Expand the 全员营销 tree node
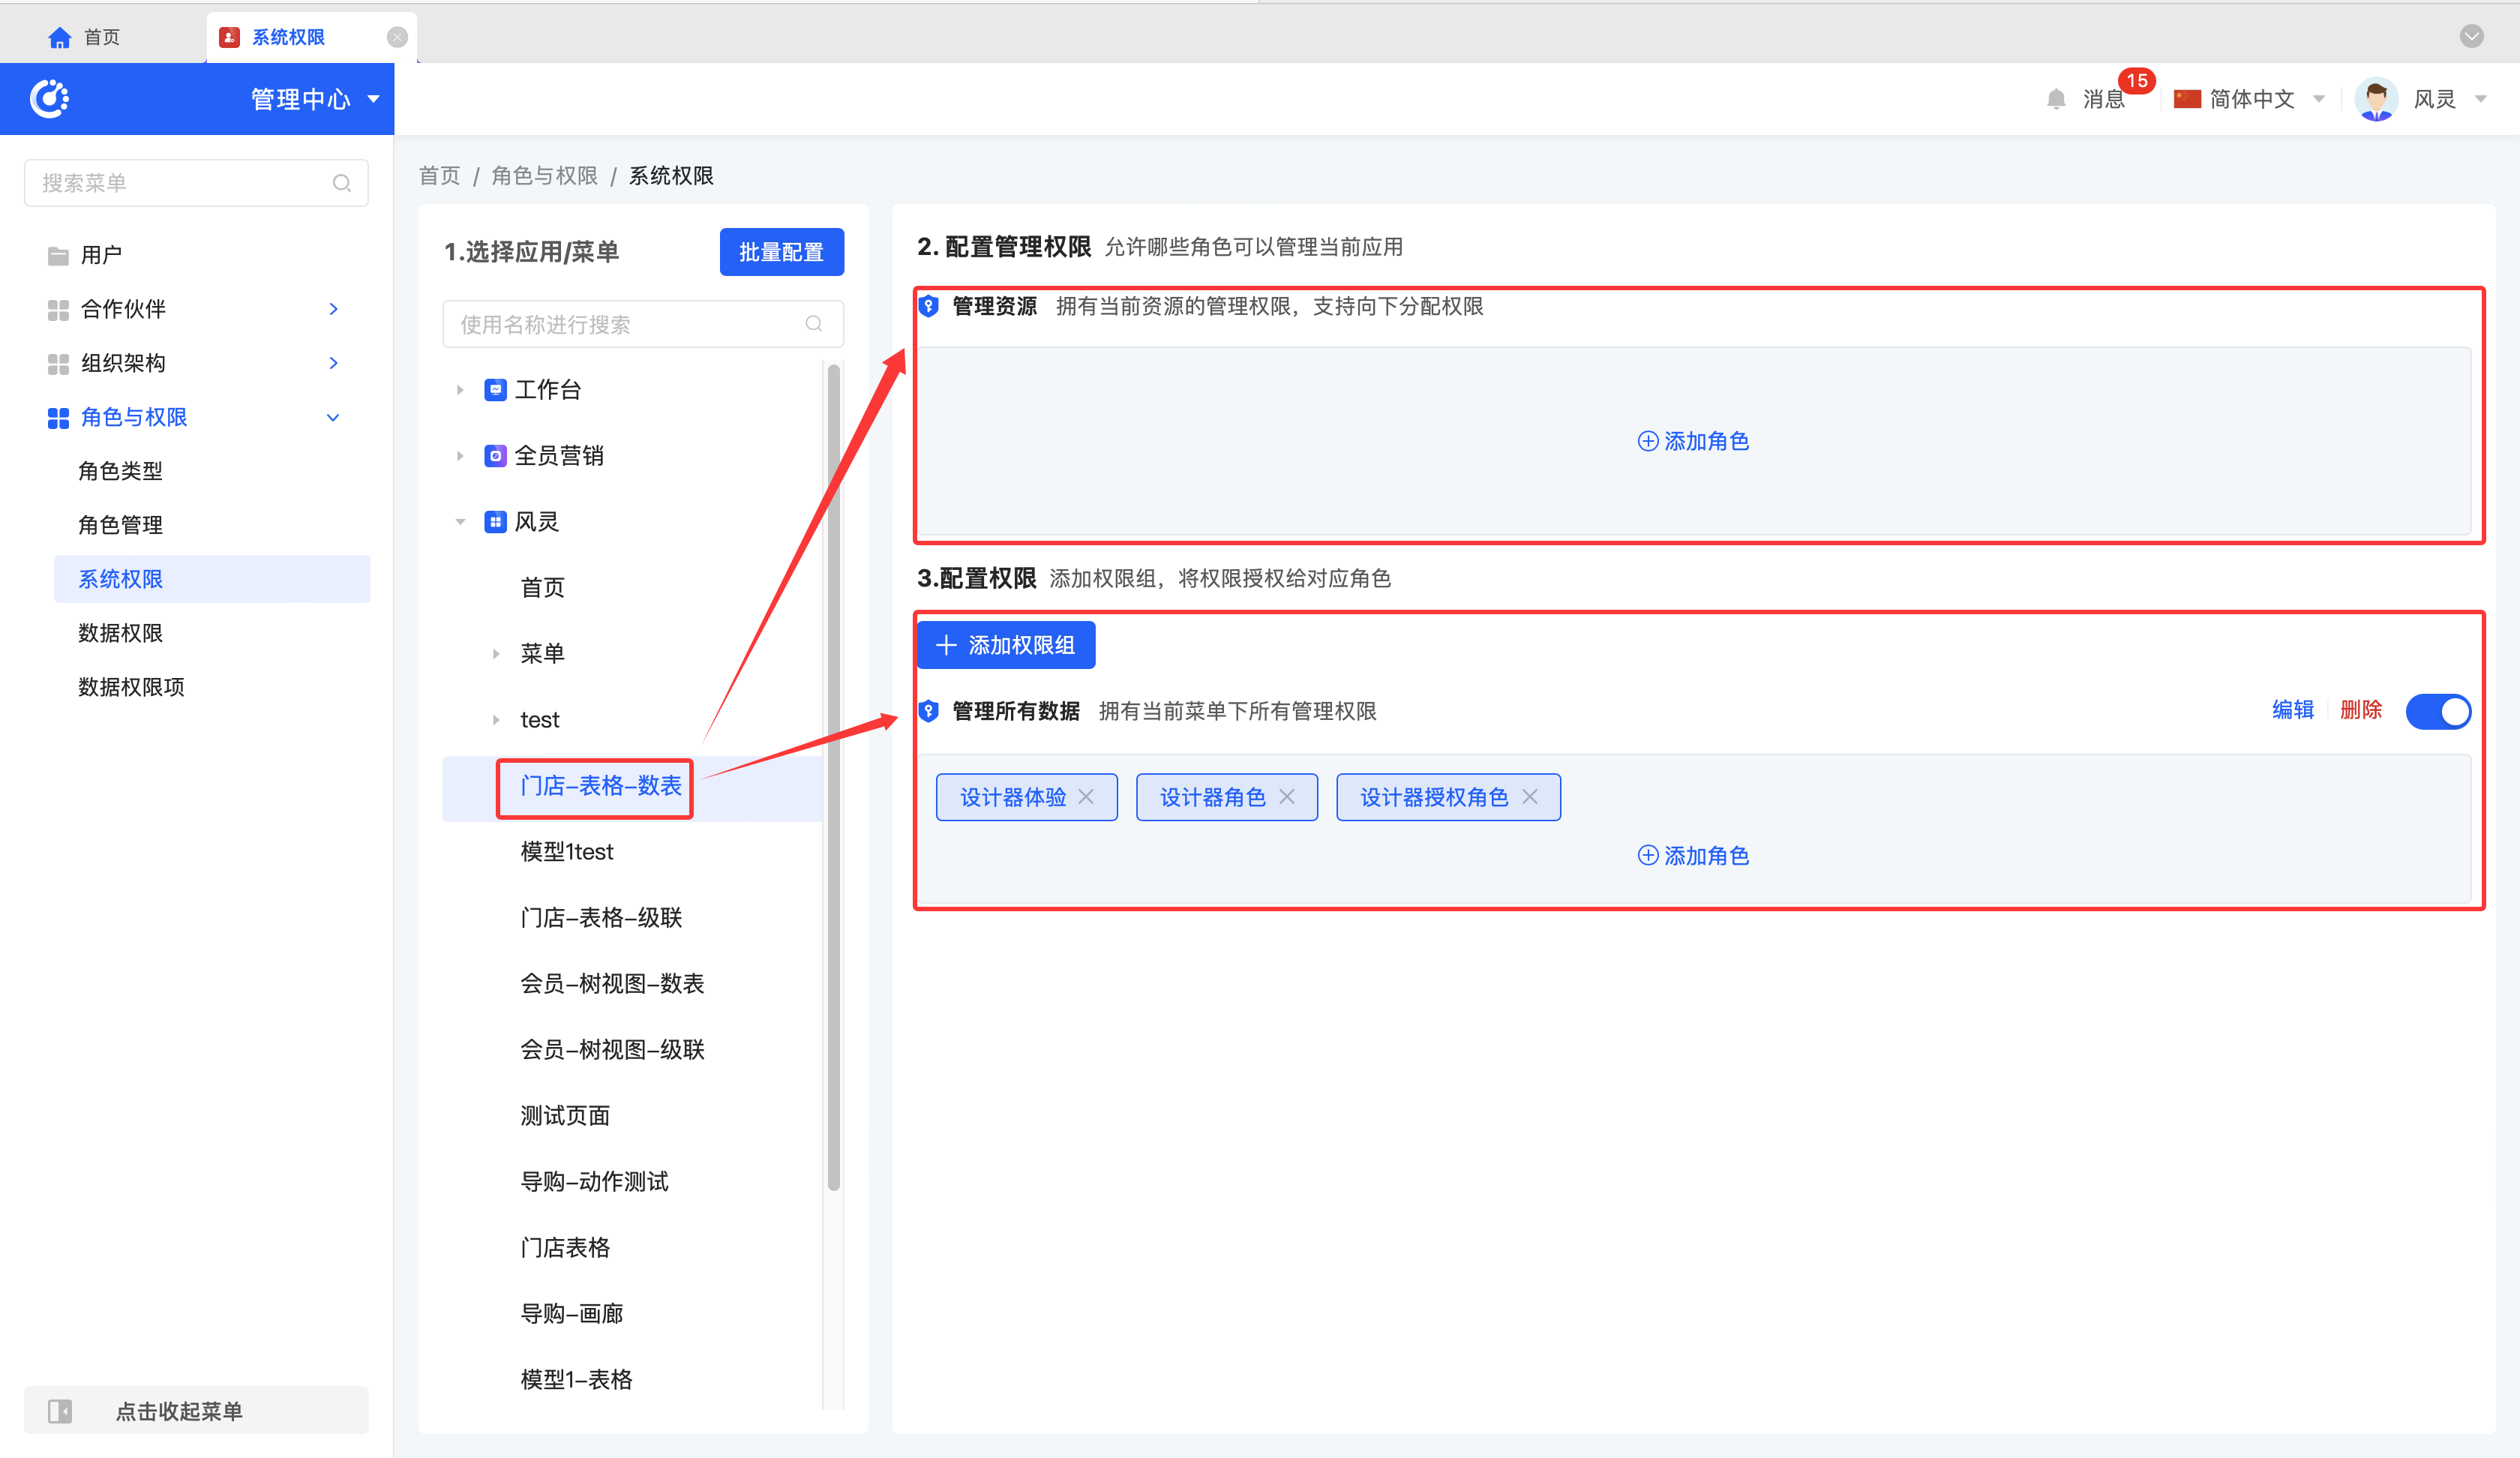 point(460,456)
